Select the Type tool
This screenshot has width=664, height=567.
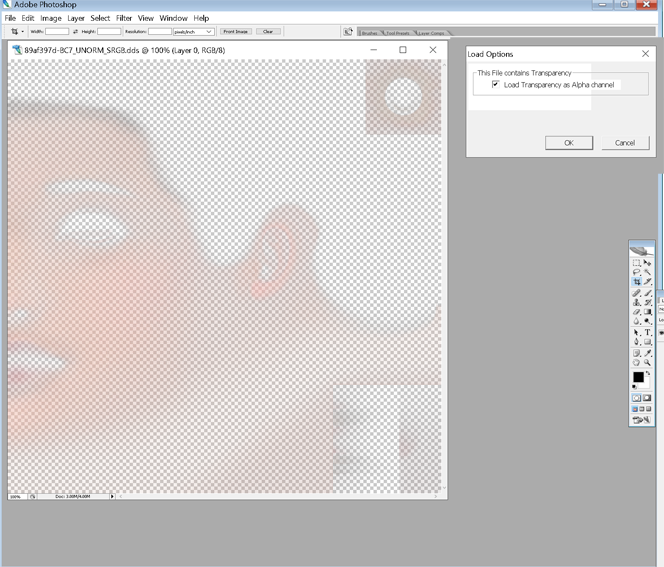647,332
